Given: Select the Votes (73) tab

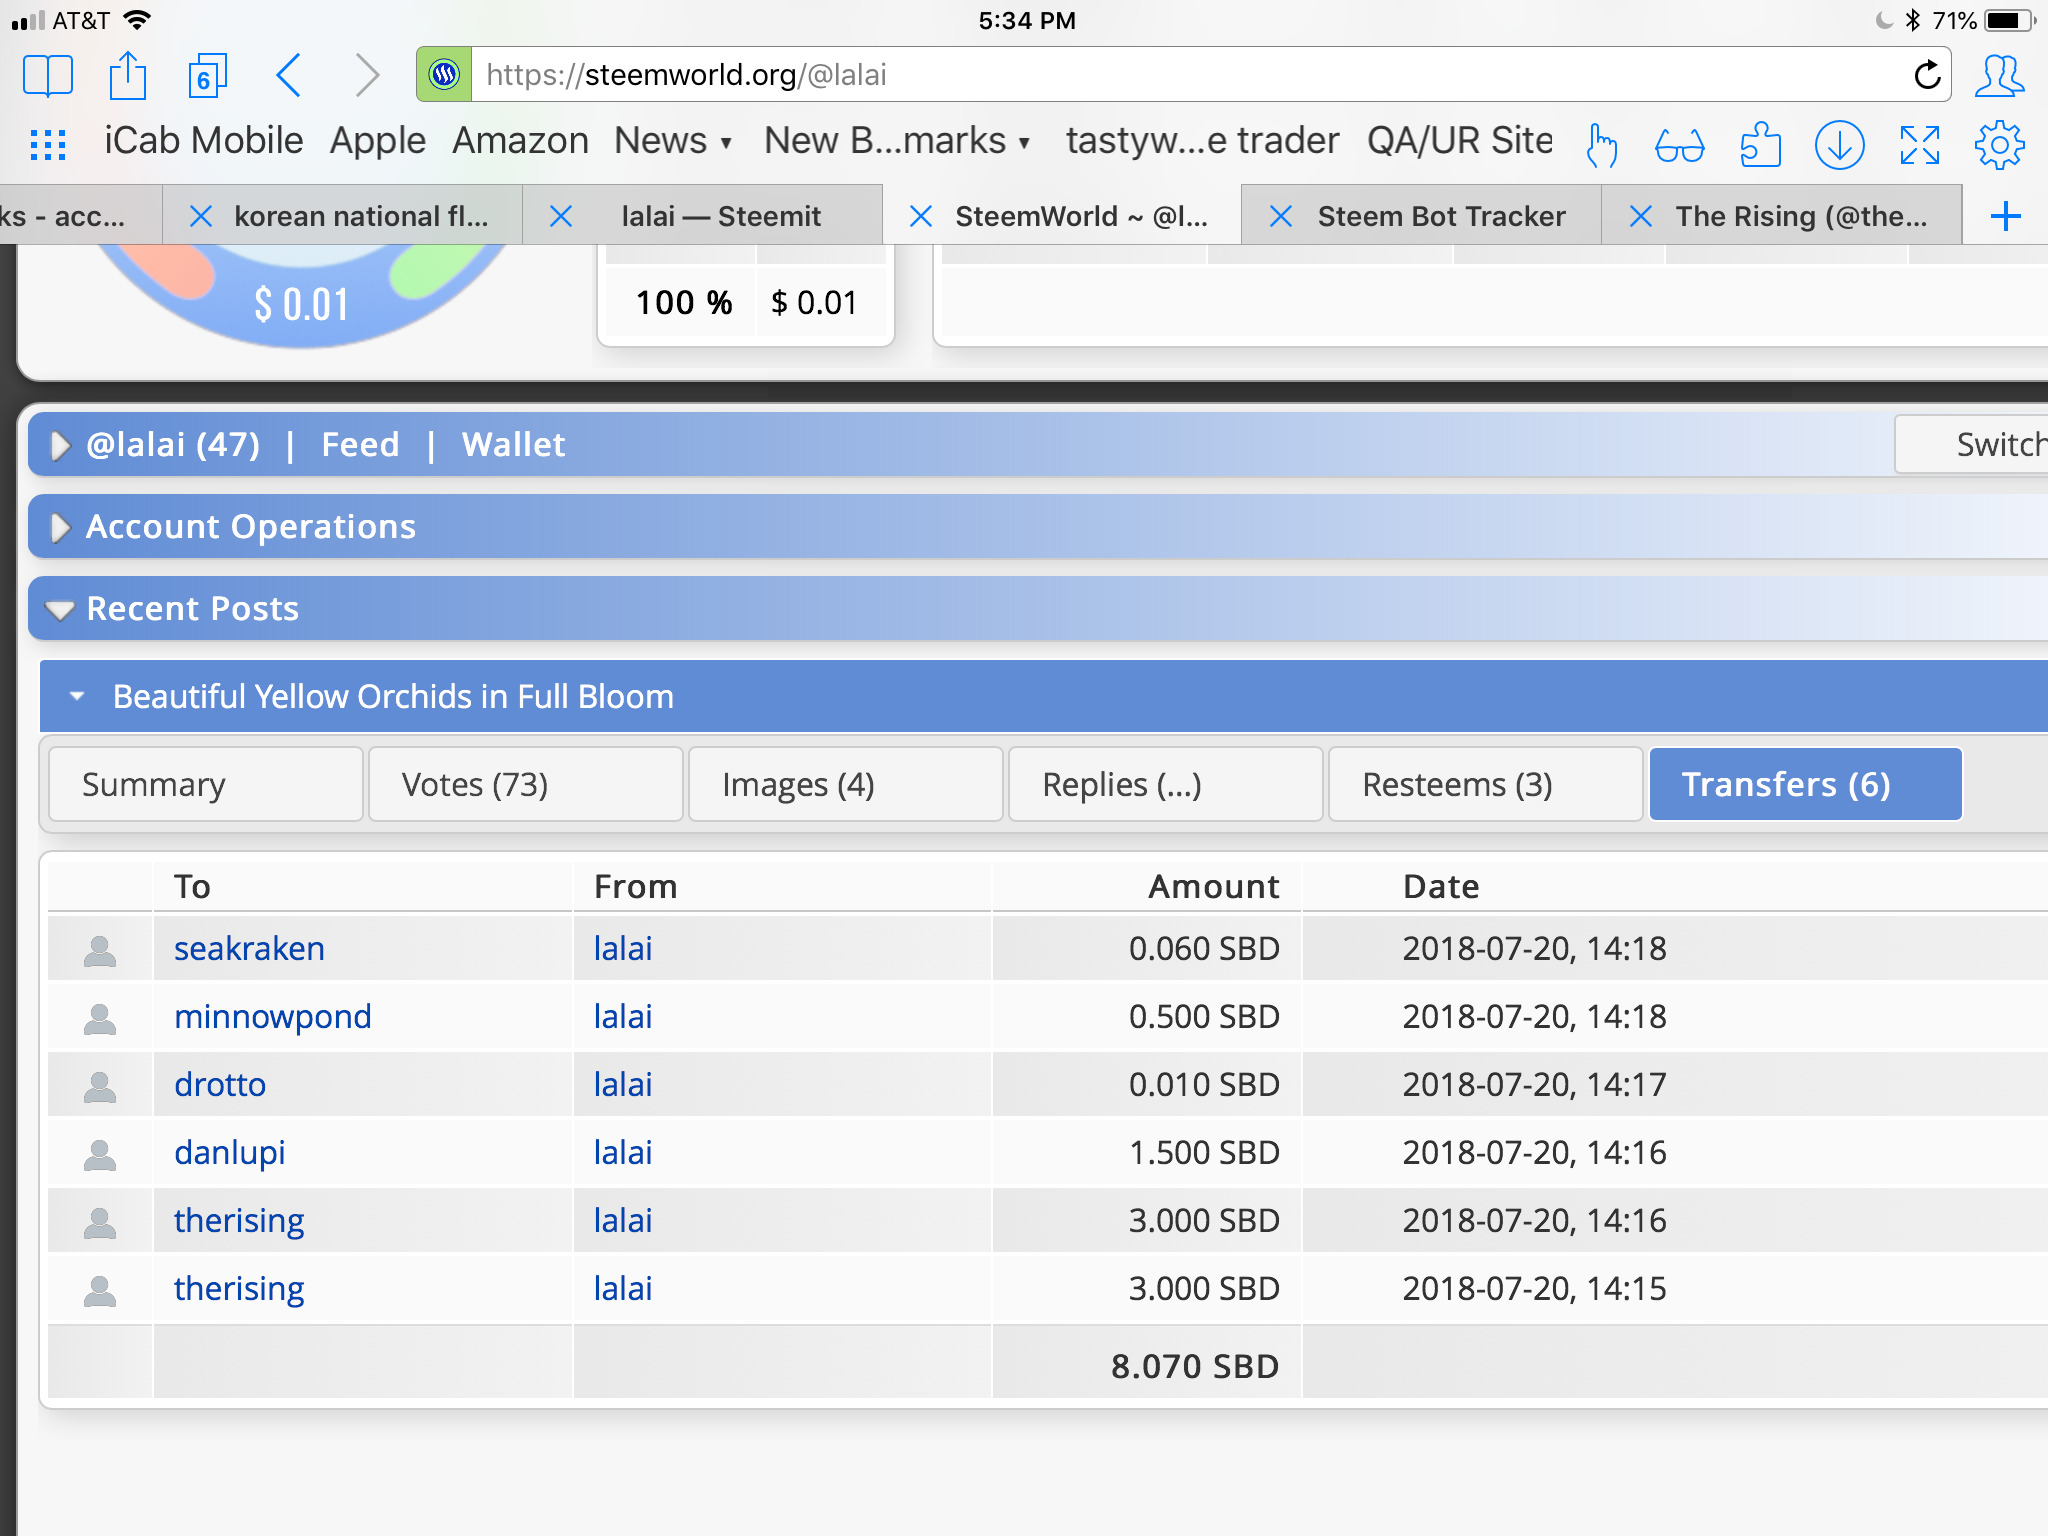Looking at the screenshot, I should [525, 784].
